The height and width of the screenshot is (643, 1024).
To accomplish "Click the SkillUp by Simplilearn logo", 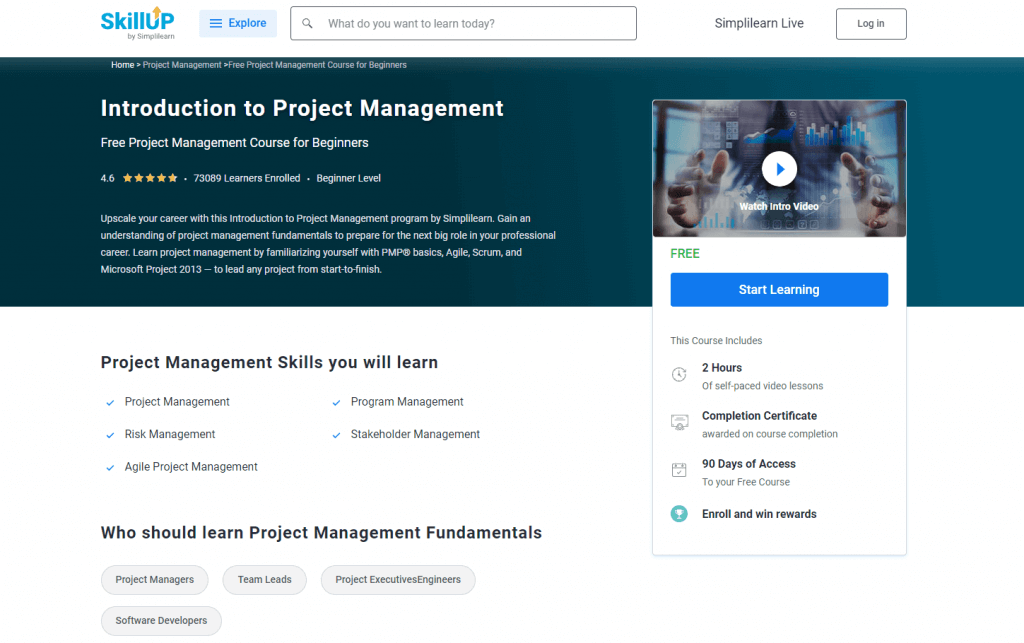I will [137, 24].
